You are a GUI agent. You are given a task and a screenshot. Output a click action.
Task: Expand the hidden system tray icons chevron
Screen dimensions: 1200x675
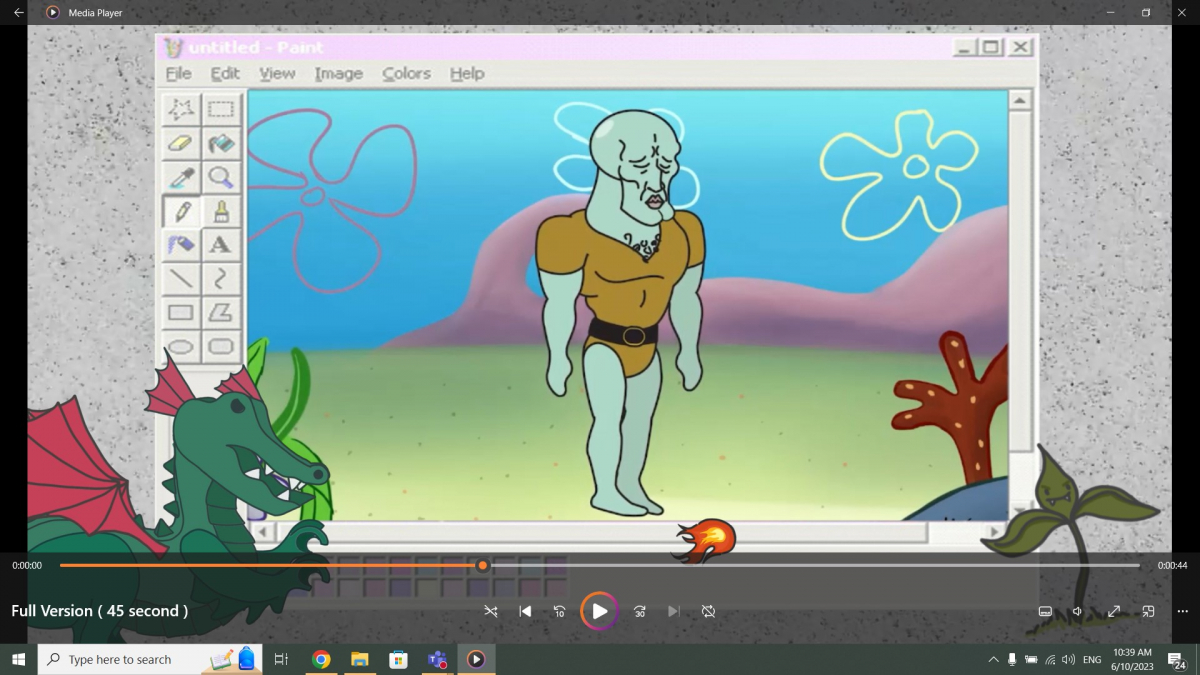(x=993, y=659)
